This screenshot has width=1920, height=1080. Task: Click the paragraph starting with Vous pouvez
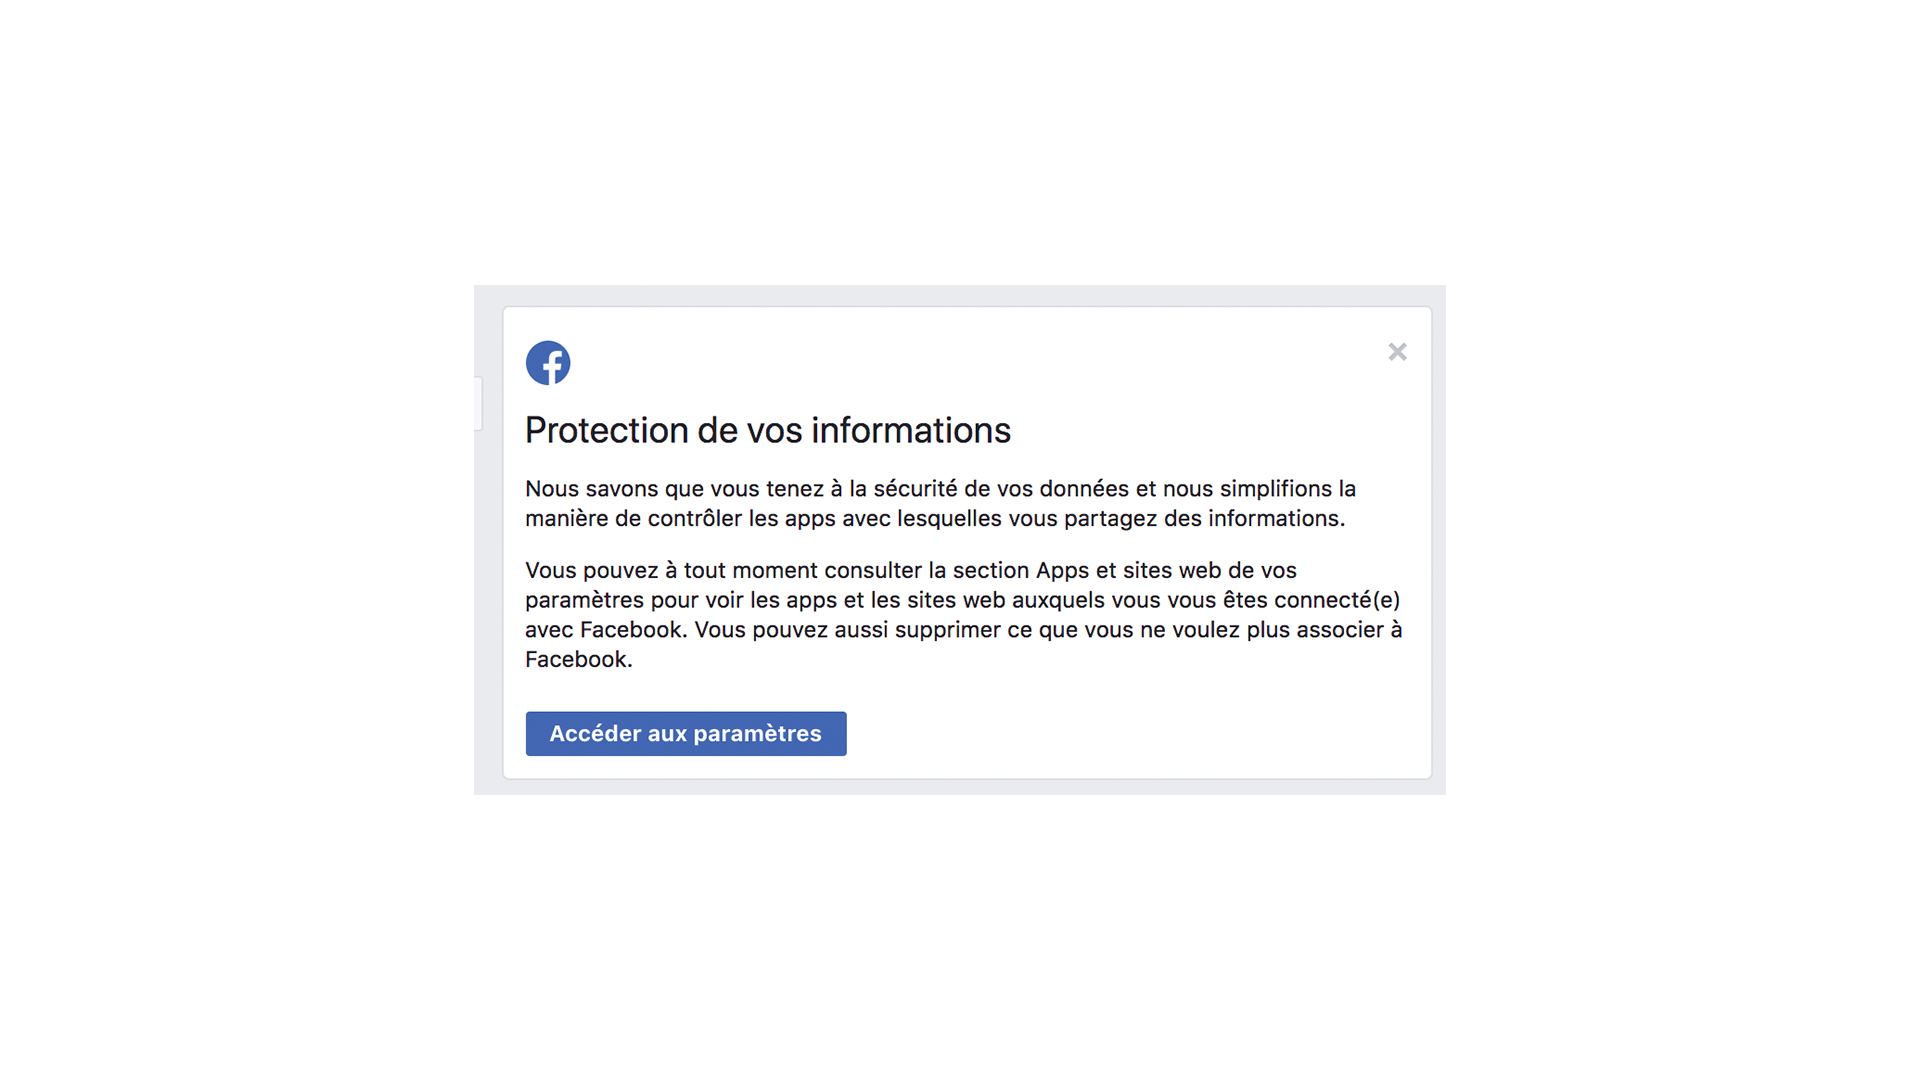964,615
